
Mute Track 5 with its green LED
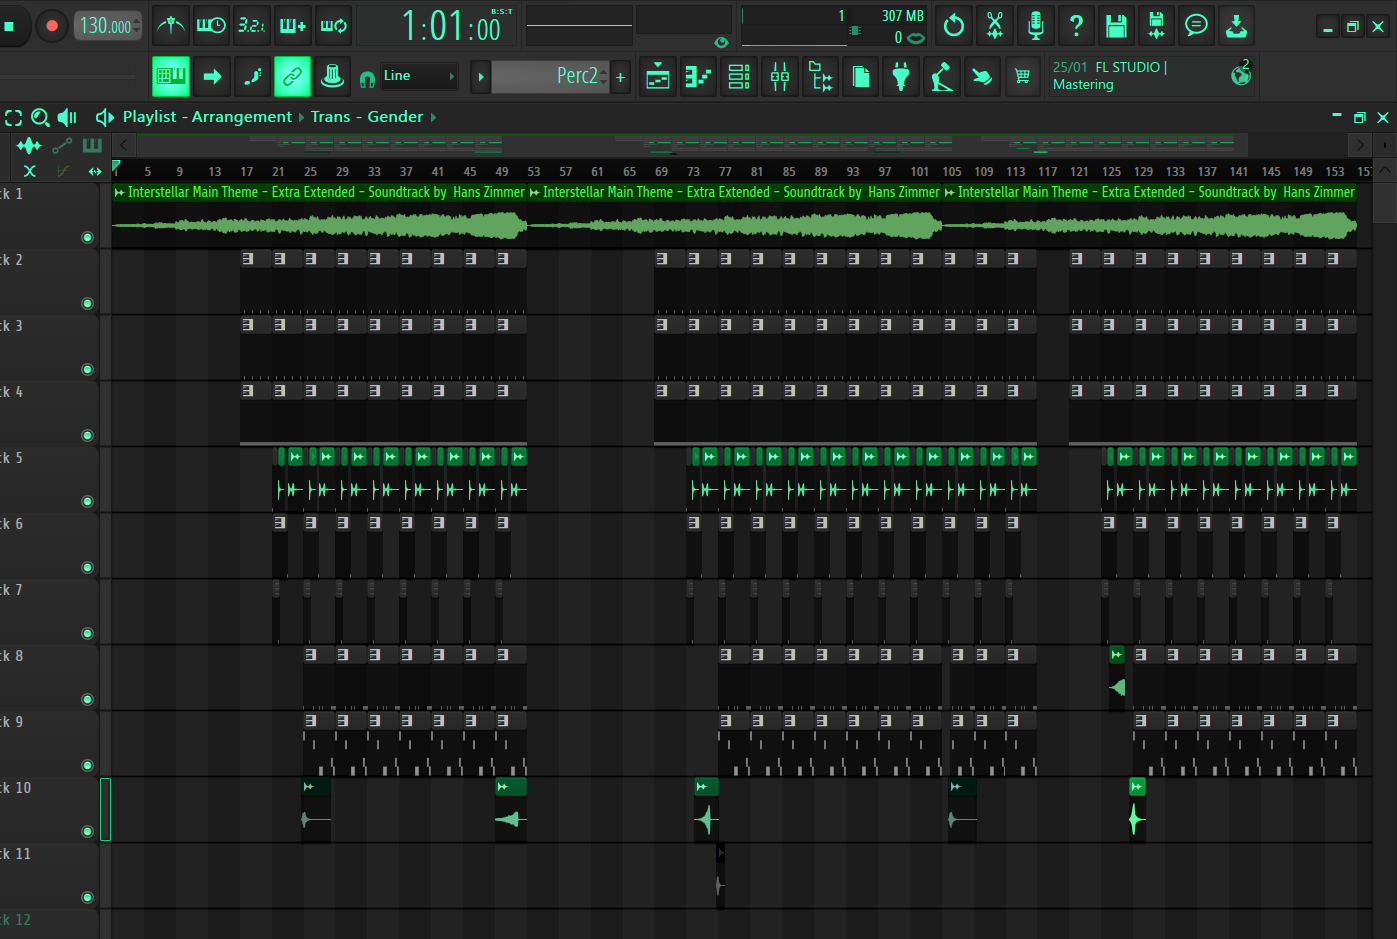point(87,501)
